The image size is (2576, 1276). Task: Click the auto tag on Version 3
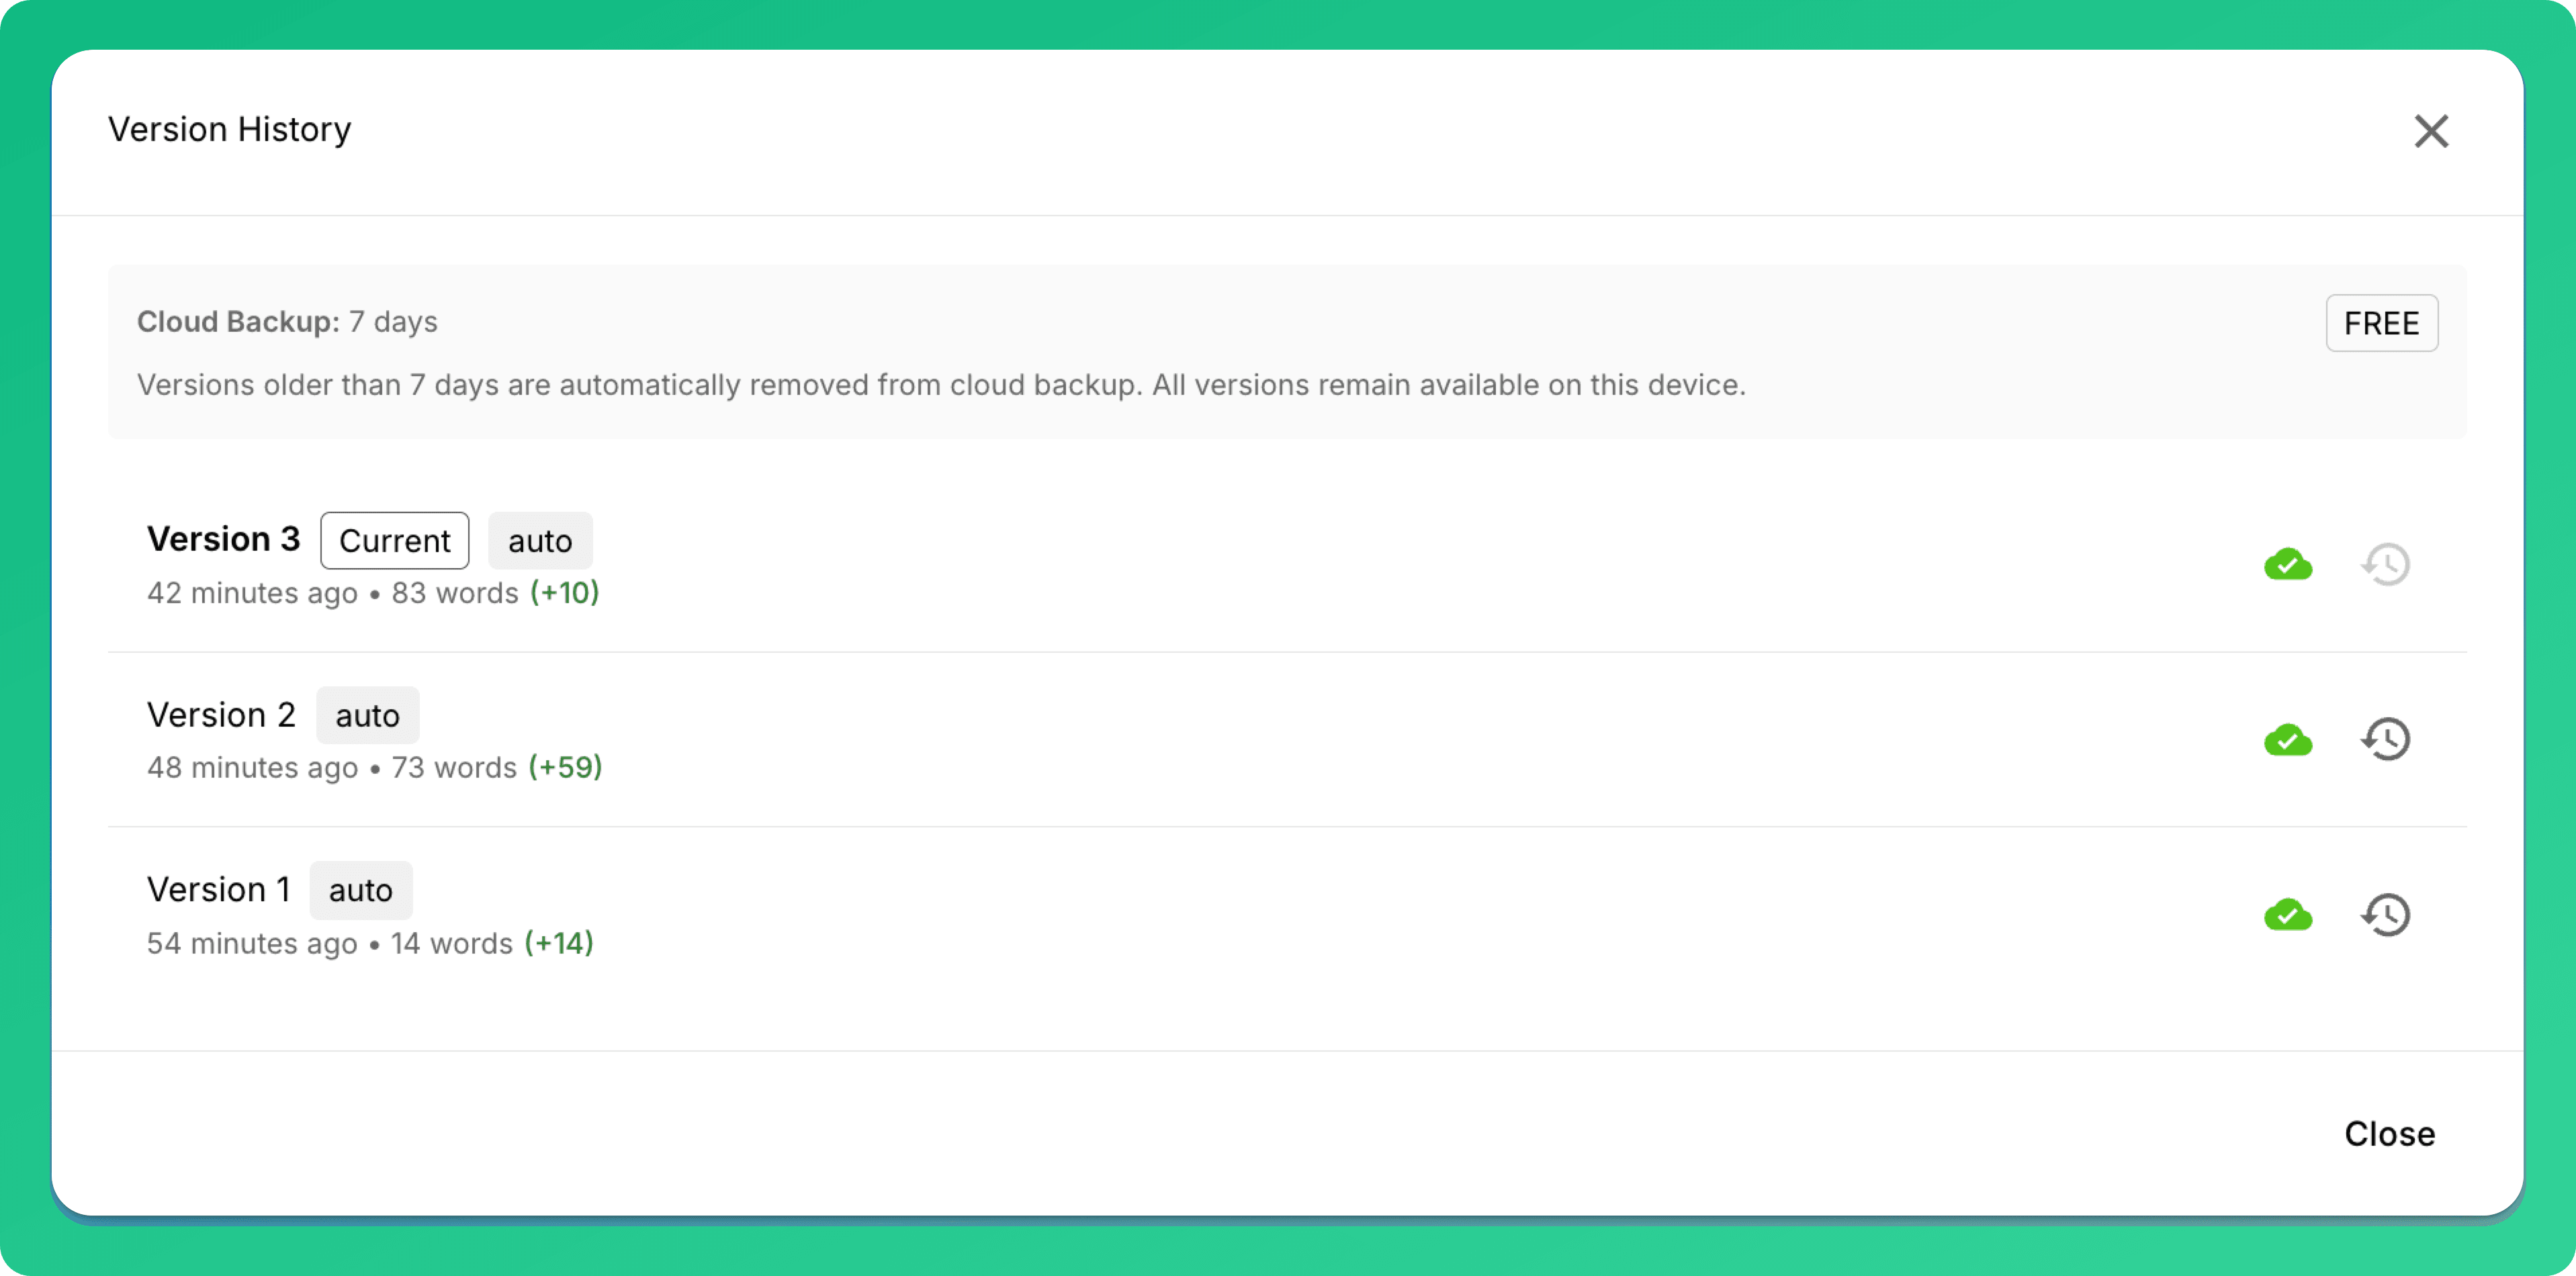pyautogui.click(x=540, y=541)
